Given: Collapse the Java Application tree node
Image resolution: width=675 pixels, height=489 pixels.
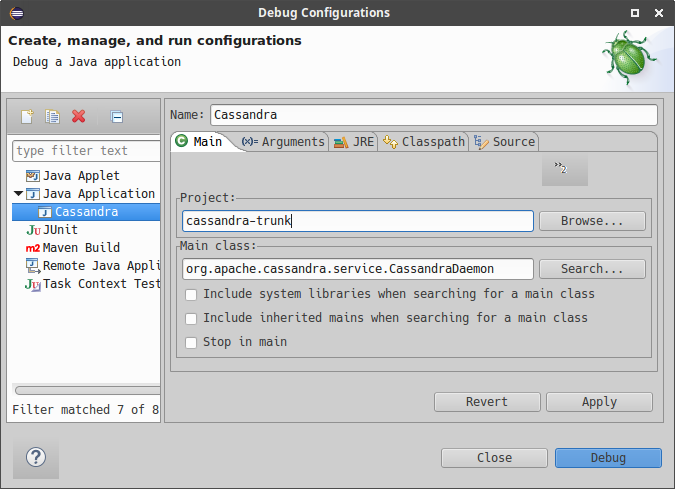Looking at the screenshot, I should click(18, 194).
